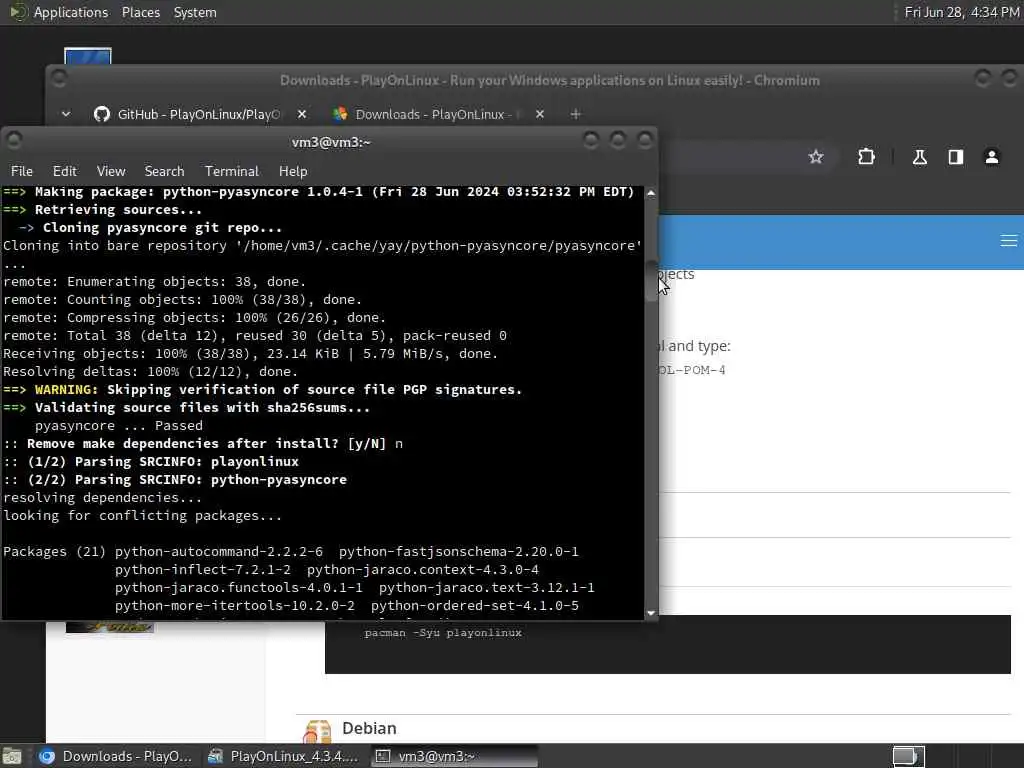Switch to Downloads - PlayOnLinux tab

439,114
